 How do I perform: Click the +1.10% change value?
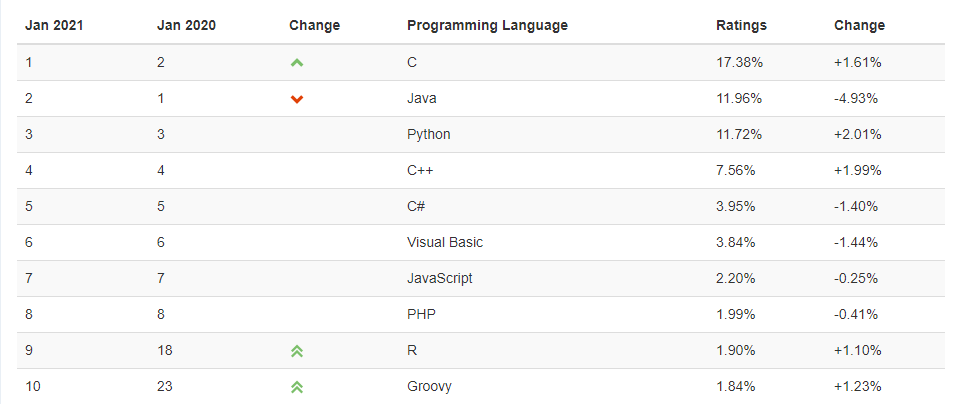pos(858,351)
